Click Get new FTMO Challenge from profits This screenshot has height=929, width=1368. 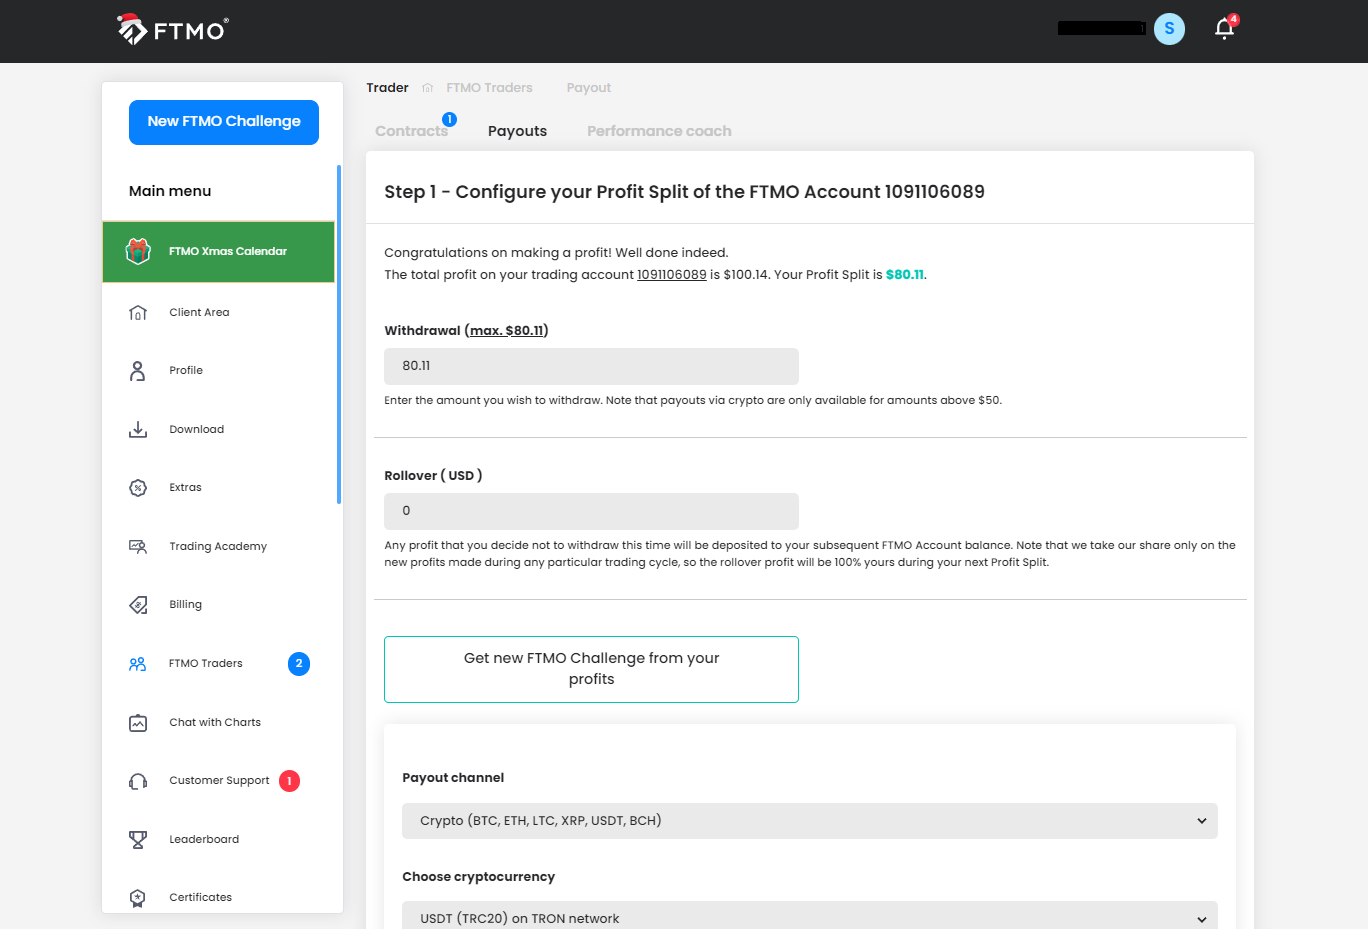click(x=591, y=669)
